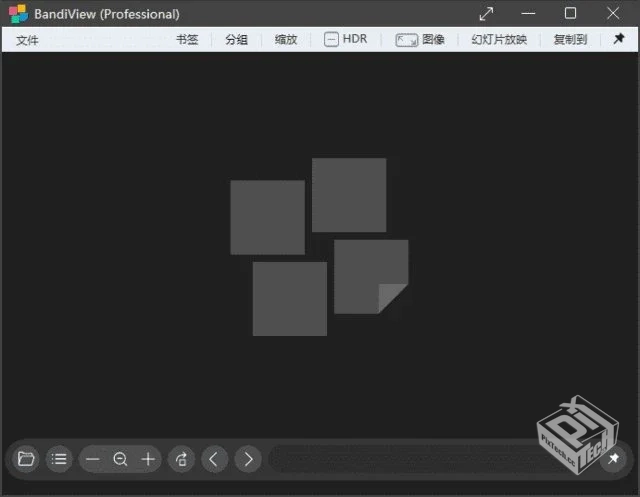Image resolution: width=640 pixels, height=497 pixels.
Task: Close the BandiView window
Action: point(613,13)
